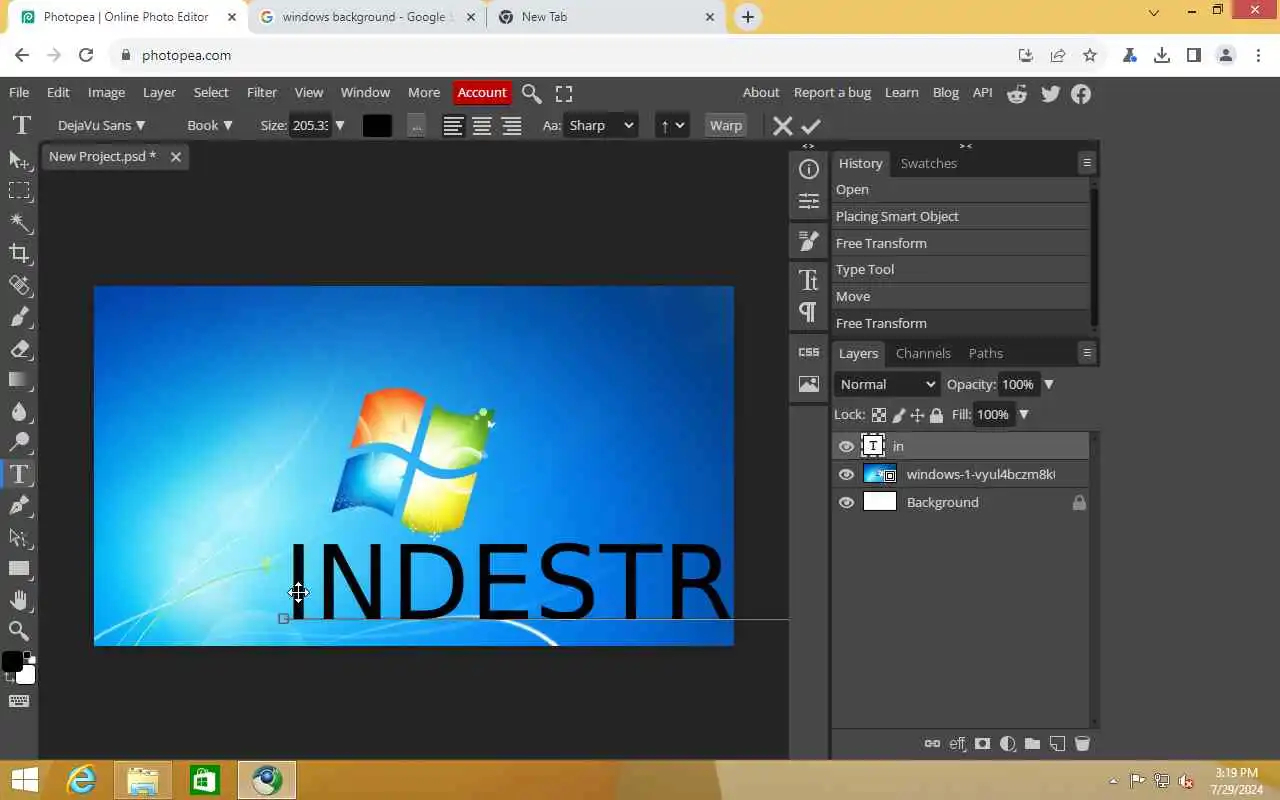Open the Fill dropdown arrow
1280x800 pixels.
tap(1024, 415)
